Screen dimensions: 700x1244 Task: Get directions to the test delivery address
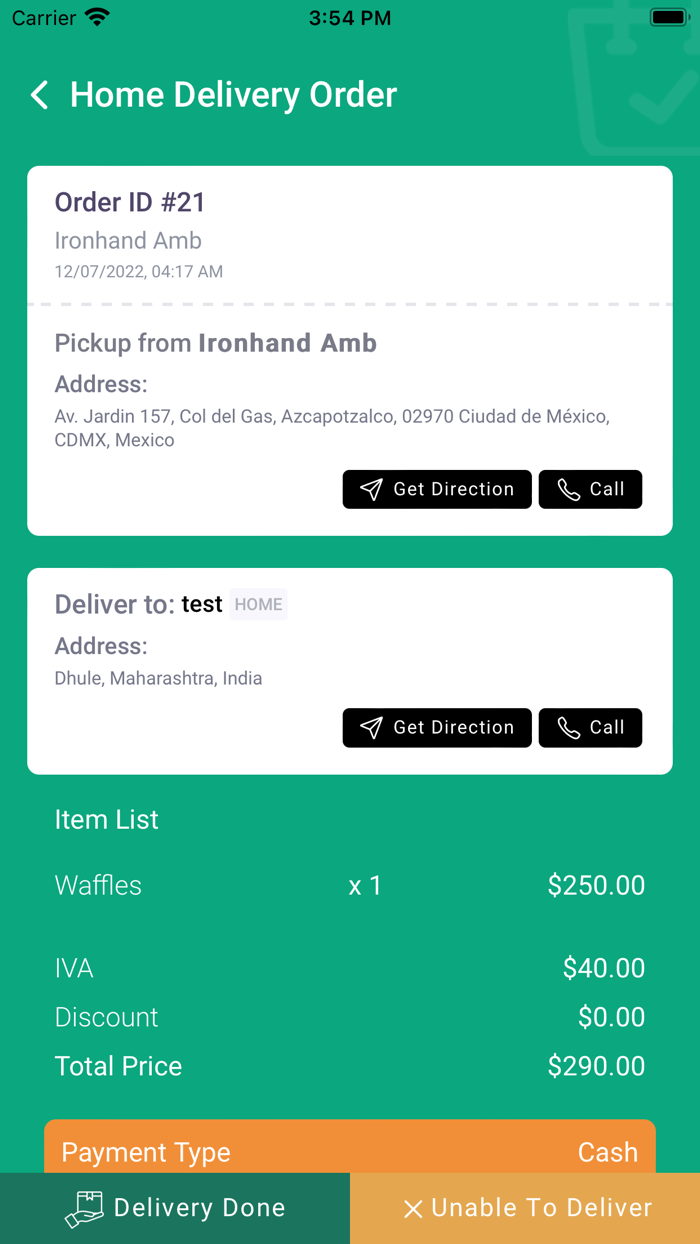coord(437,728)
